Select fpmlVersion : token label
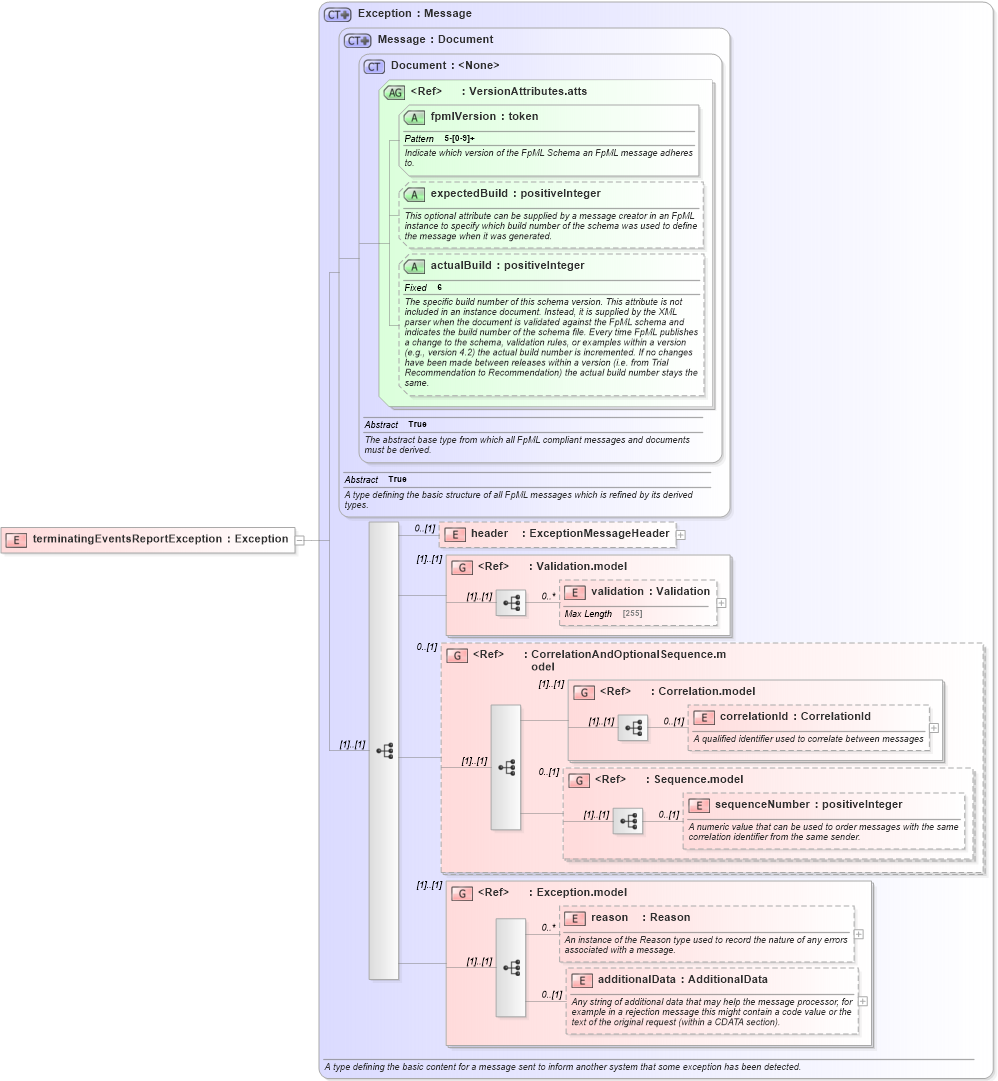The height and width of the screenshot is (1081, 998). (x=485, y=117)
